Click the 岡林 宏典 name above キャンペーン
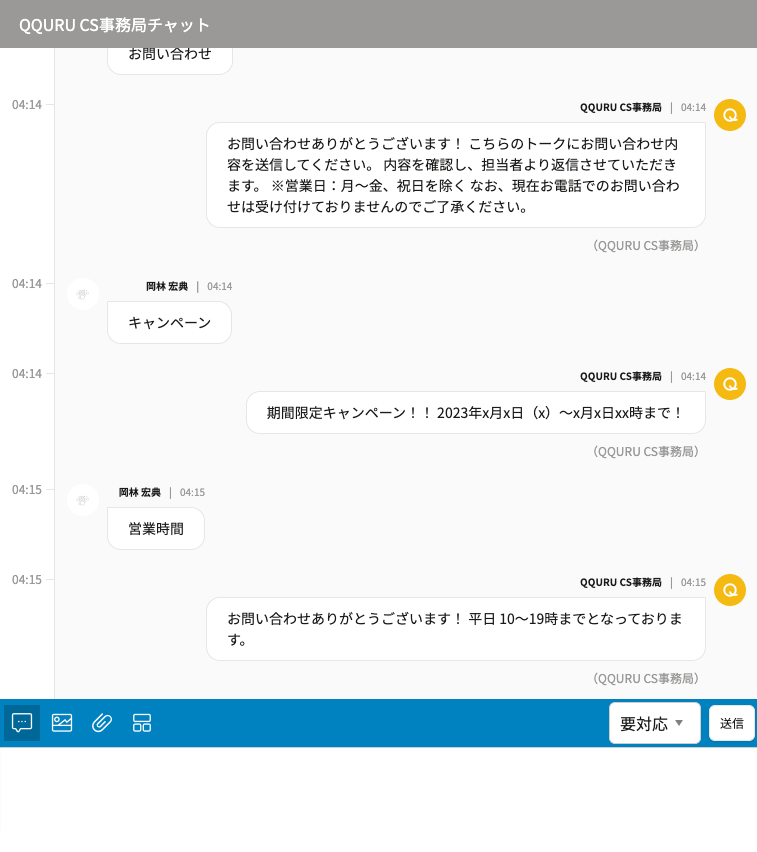 167,286
